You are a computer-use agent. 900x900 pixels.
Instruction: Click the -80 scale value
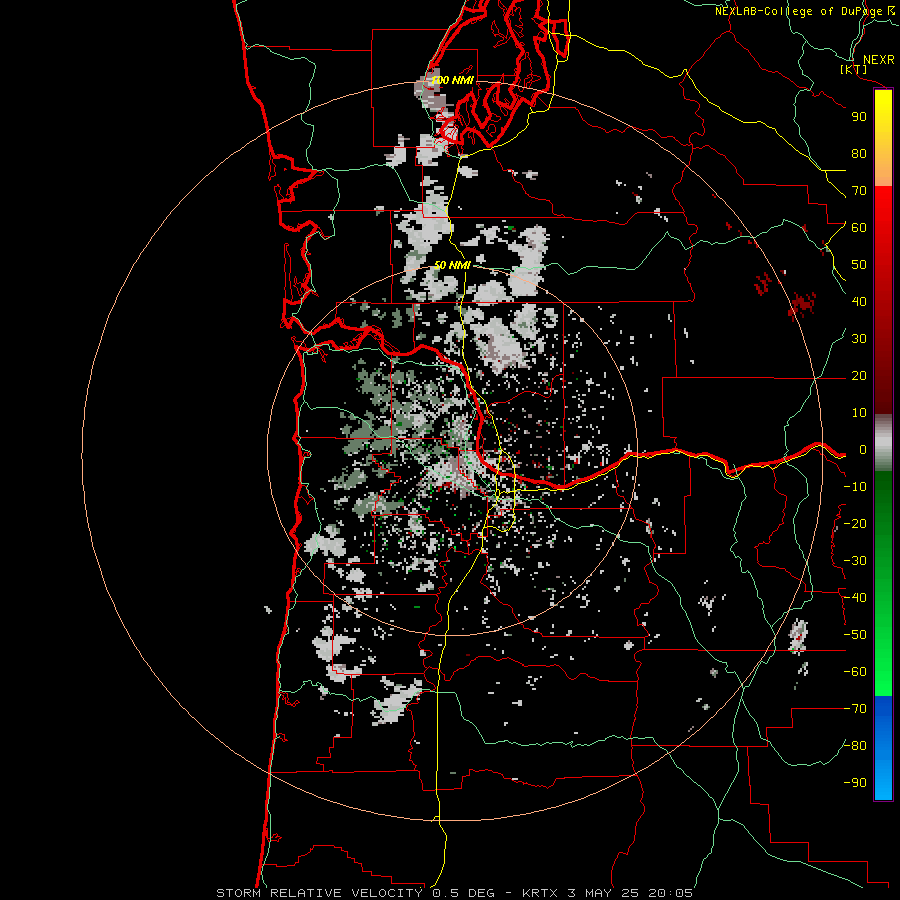[x=855, y=746]
